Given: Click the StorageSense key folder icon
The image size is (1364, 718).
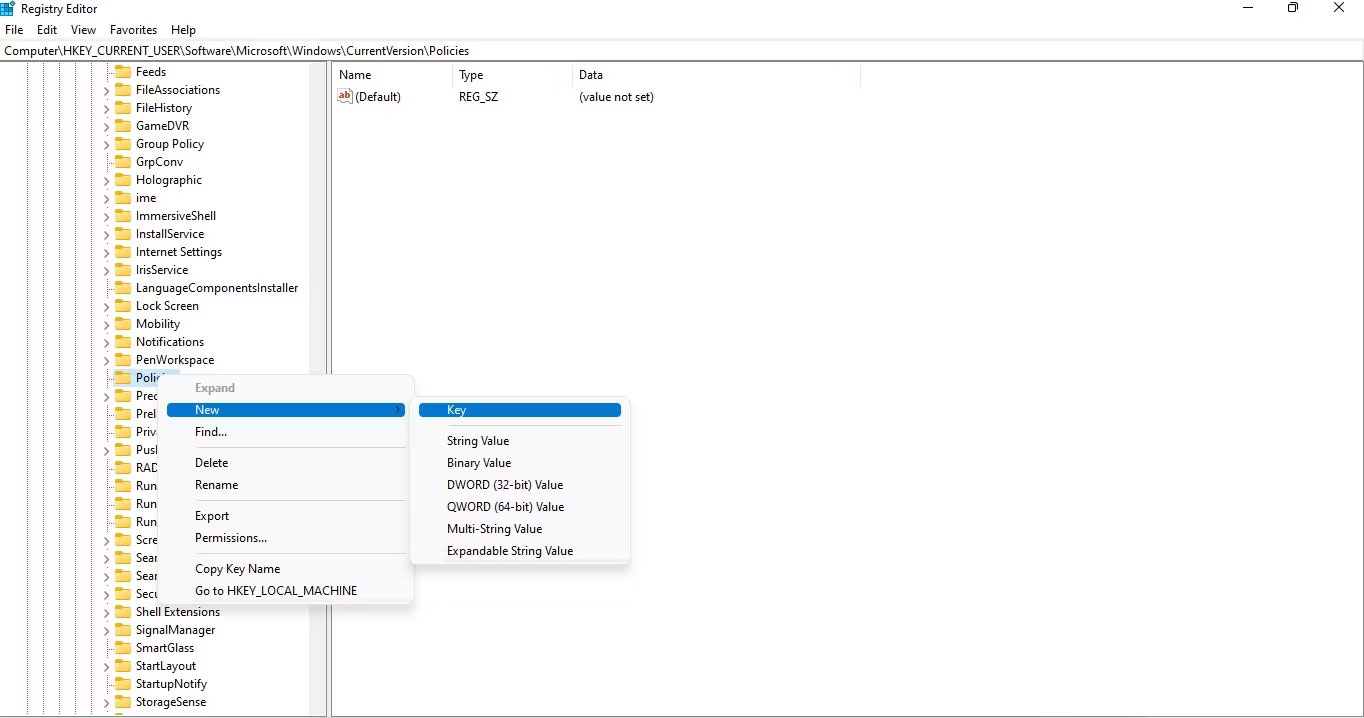Looking at the screenshot, I should (122, 702).
